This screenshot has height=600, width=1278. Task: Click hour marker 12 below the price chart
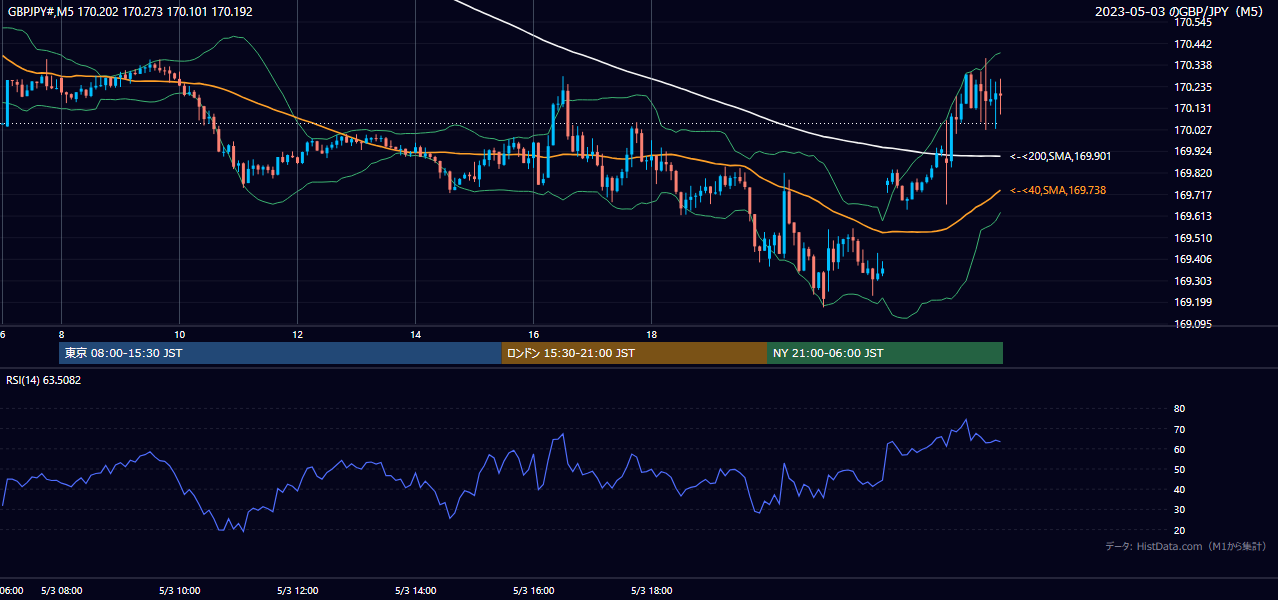point(297,334)
